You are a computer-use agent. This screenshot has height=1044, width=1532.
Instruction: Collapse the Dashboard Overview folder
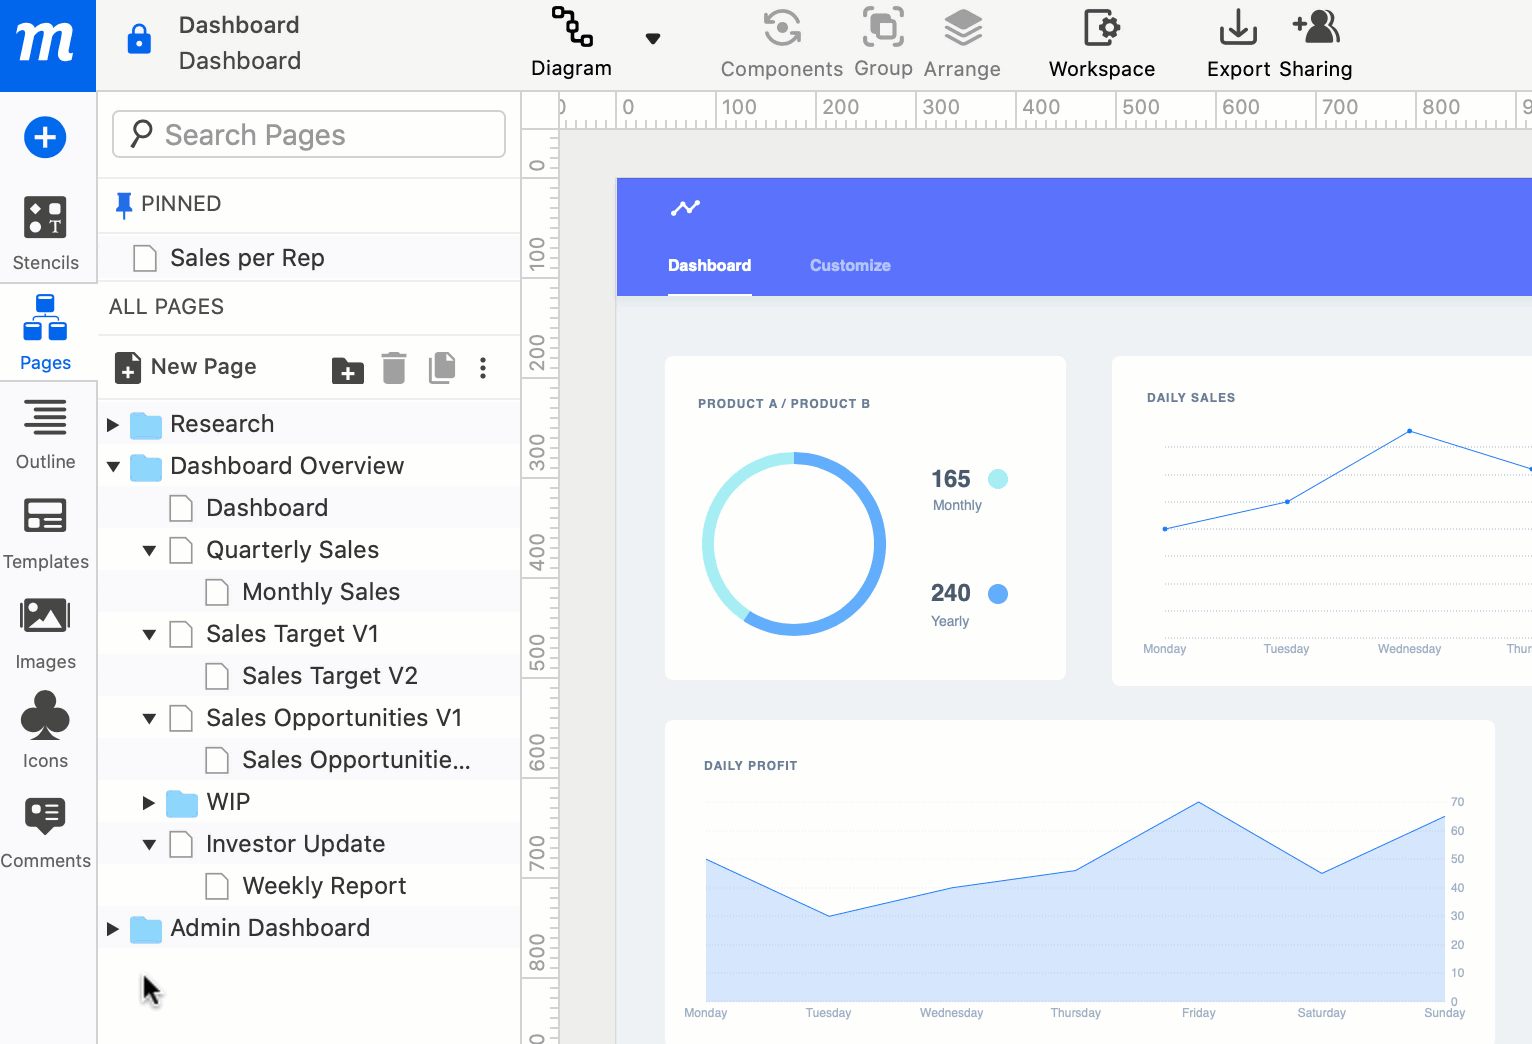tap(113, 467)
